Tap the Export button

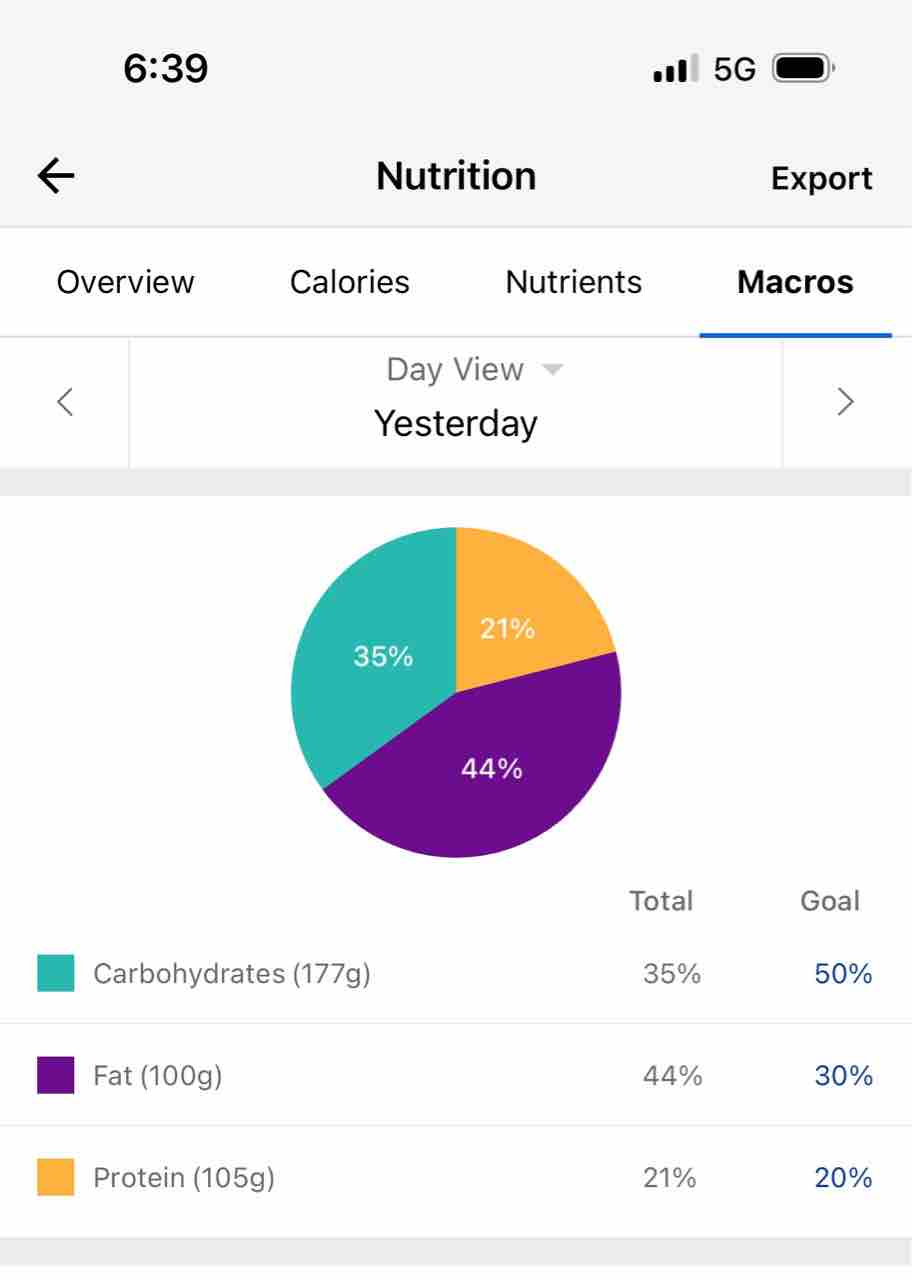[x=821, y=179]
